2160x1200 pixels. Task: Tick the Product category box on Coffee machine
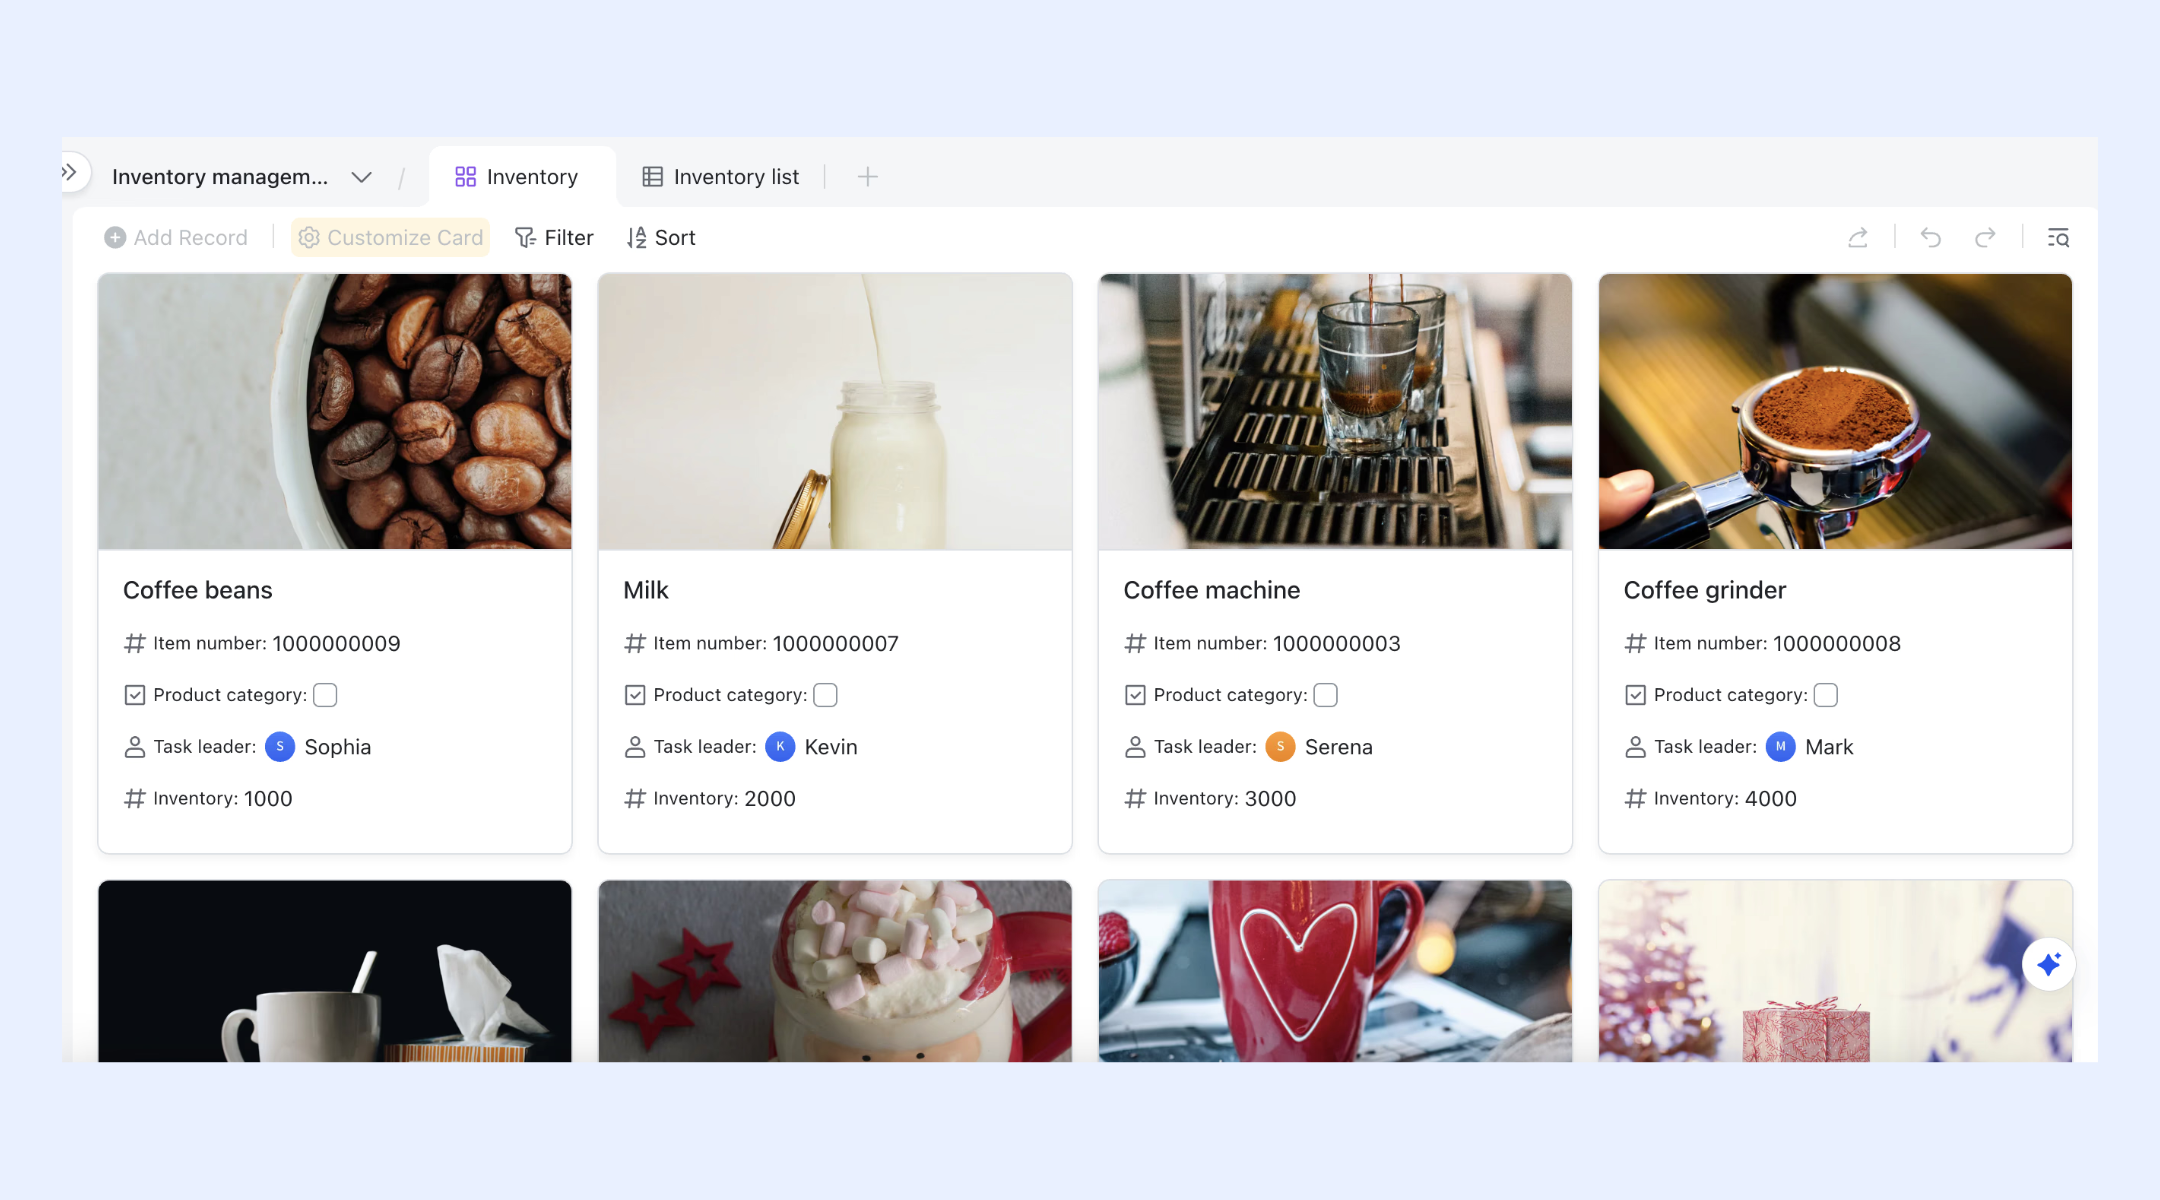(1325, 695)
